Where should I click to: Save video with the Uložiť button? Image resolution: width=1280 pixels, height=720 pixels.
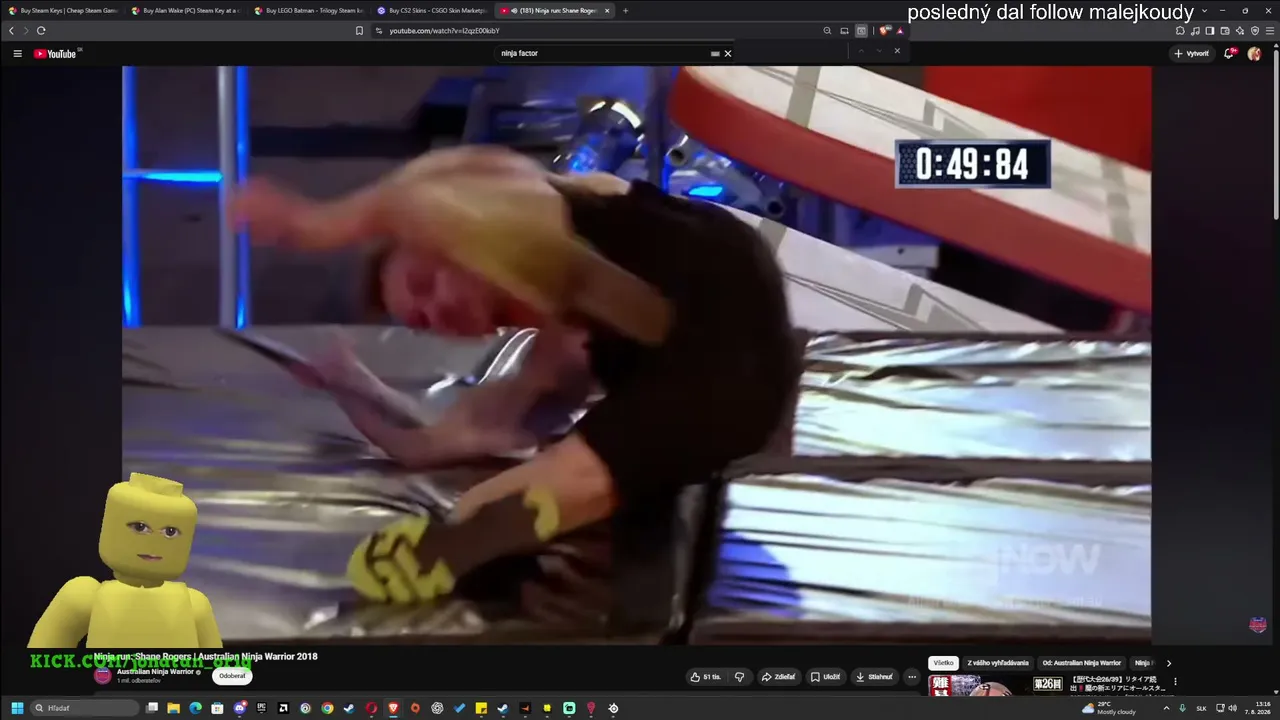tap(825, 677)
